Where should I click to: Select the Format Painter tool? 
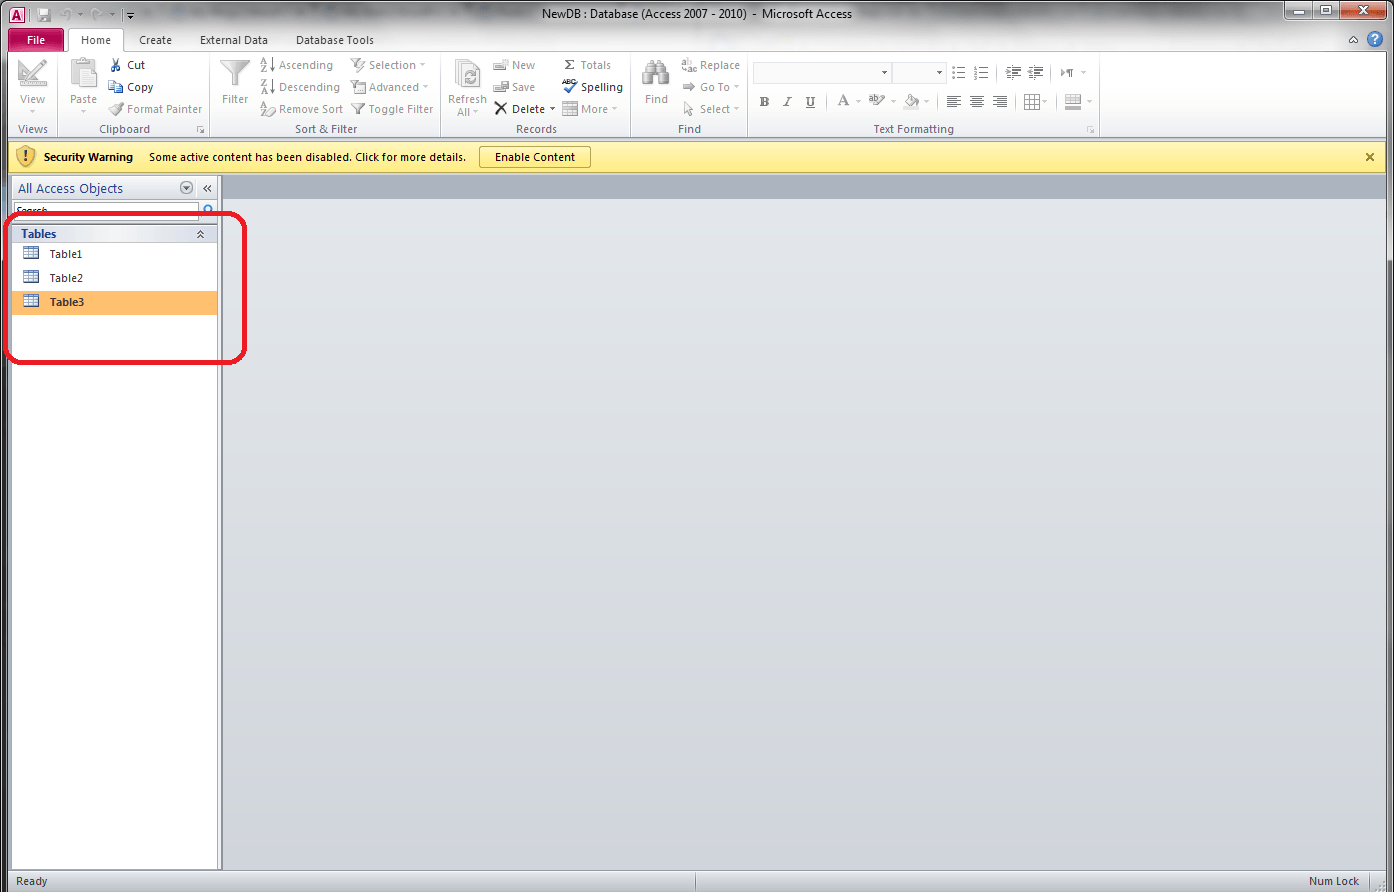click(x=155, y=108)
